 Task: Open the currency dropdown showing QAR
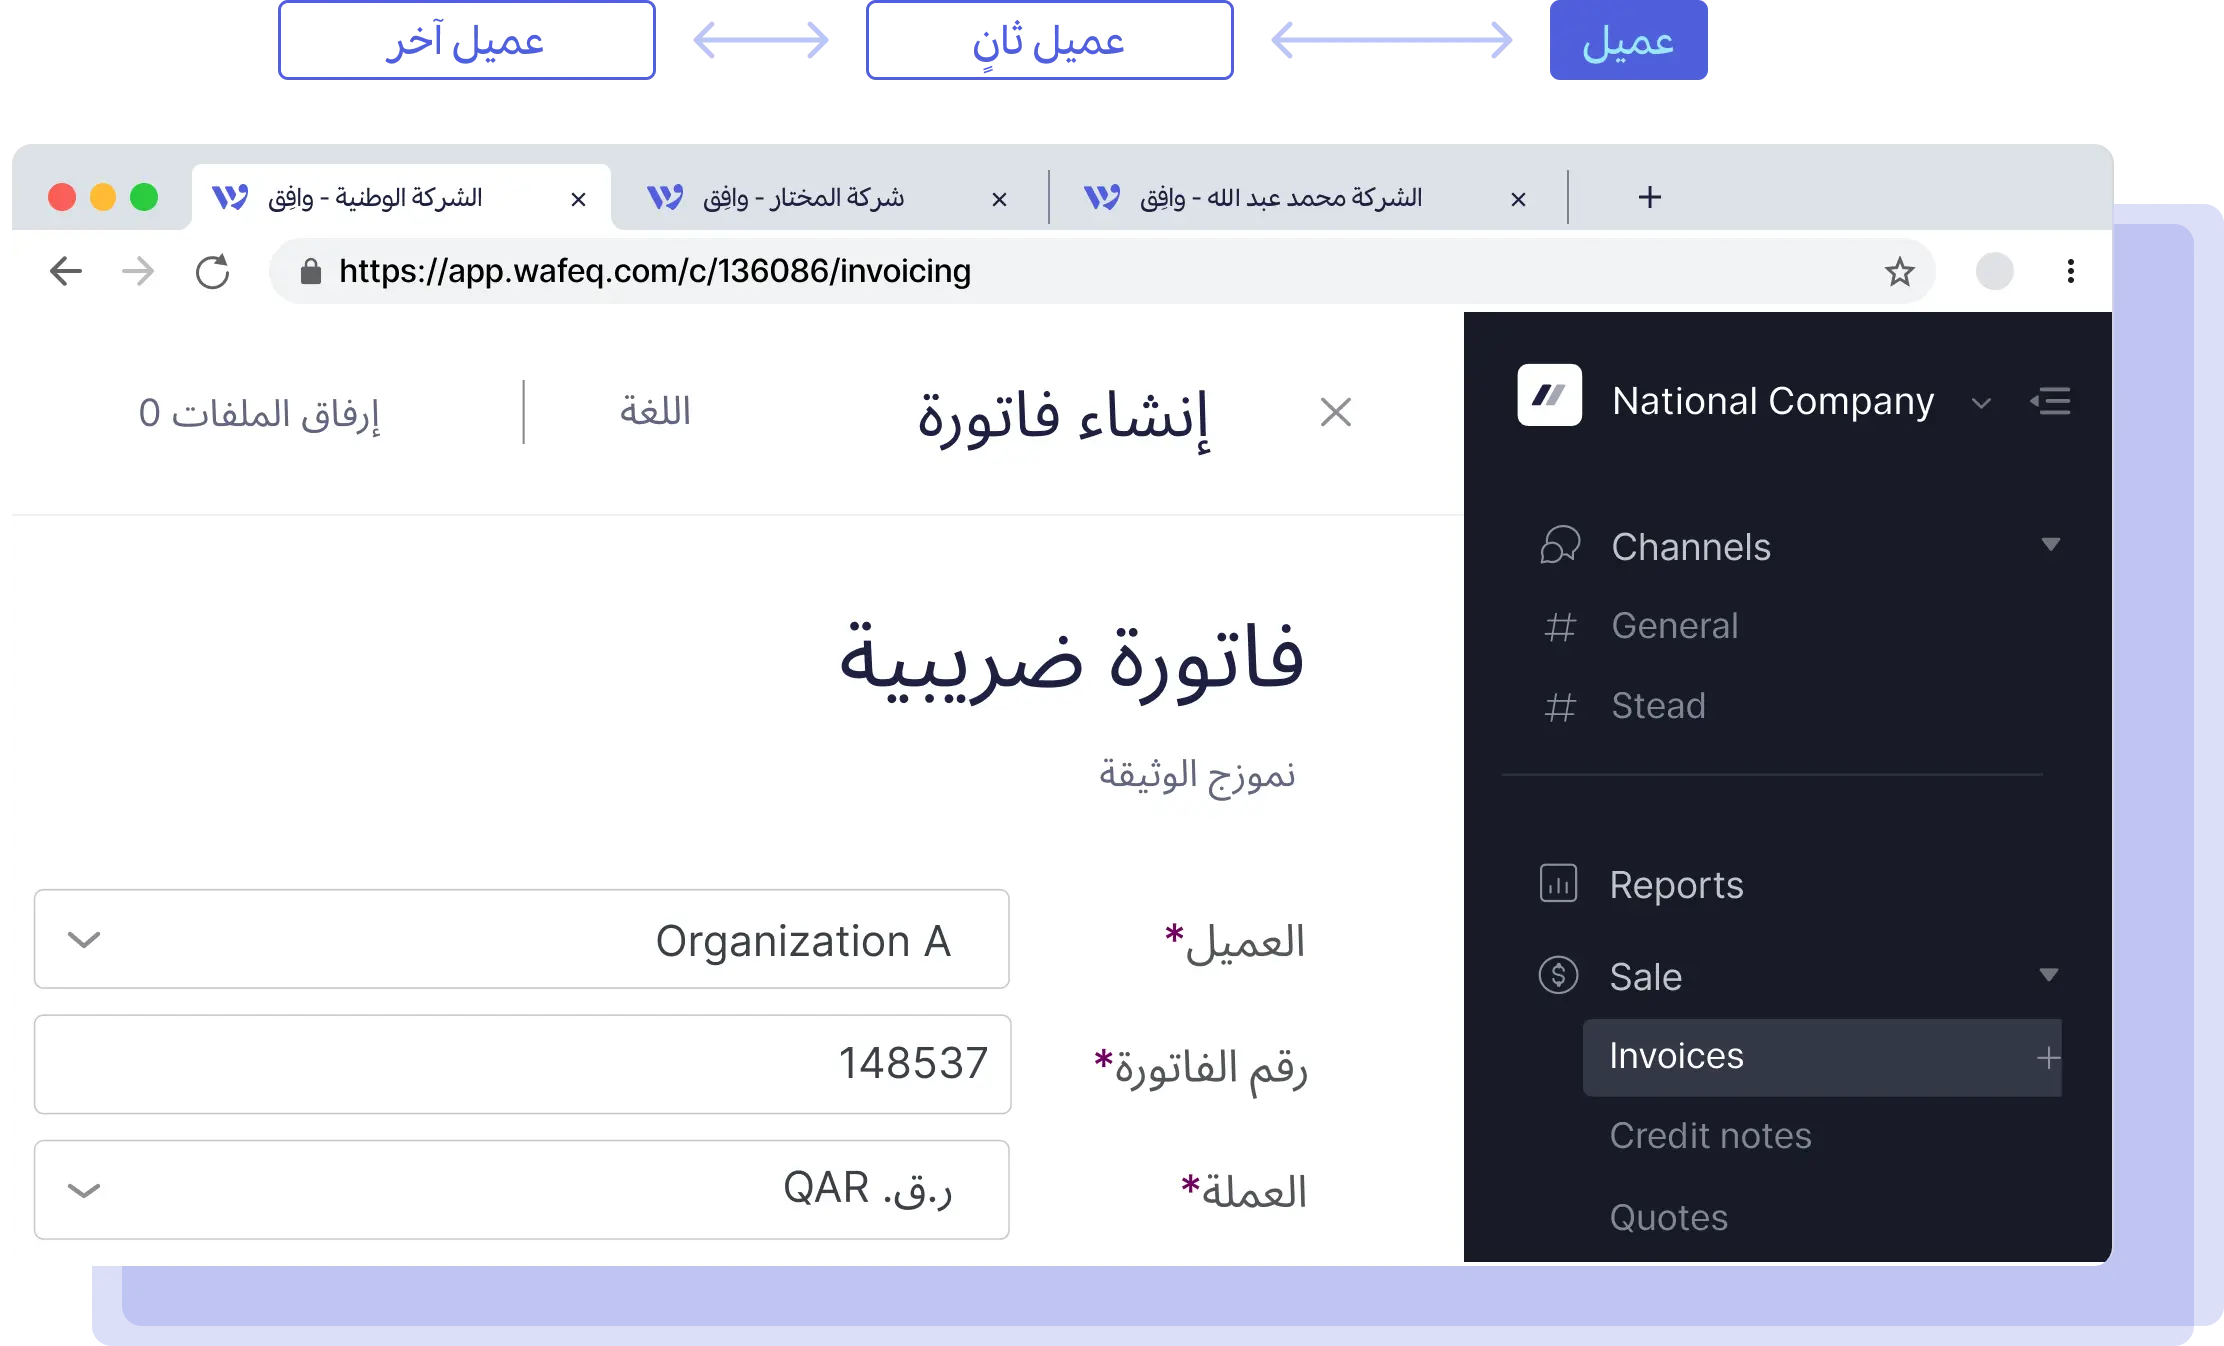tap(521, 1190)
